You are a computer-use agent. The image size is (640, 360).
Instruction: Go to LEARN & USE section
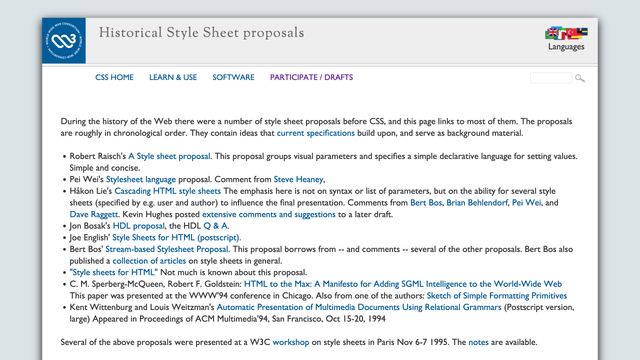click(173, 77)
